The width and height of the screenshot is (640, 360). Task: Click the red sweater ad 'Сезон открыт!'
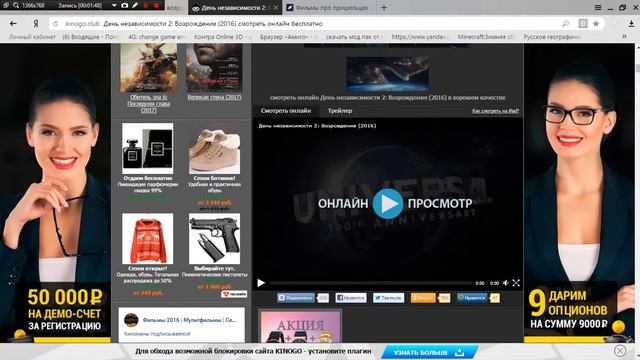coord(147,239)
